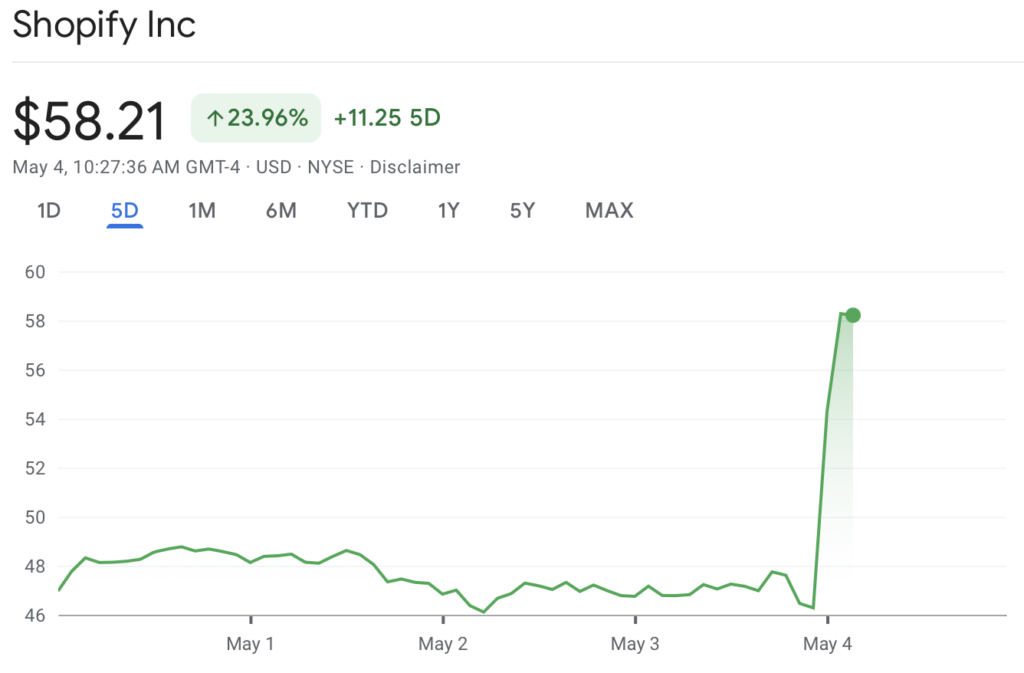The width and height of the screenshot is (1024, 673).
Task: Select the MAX range tab
Action: 609,210
